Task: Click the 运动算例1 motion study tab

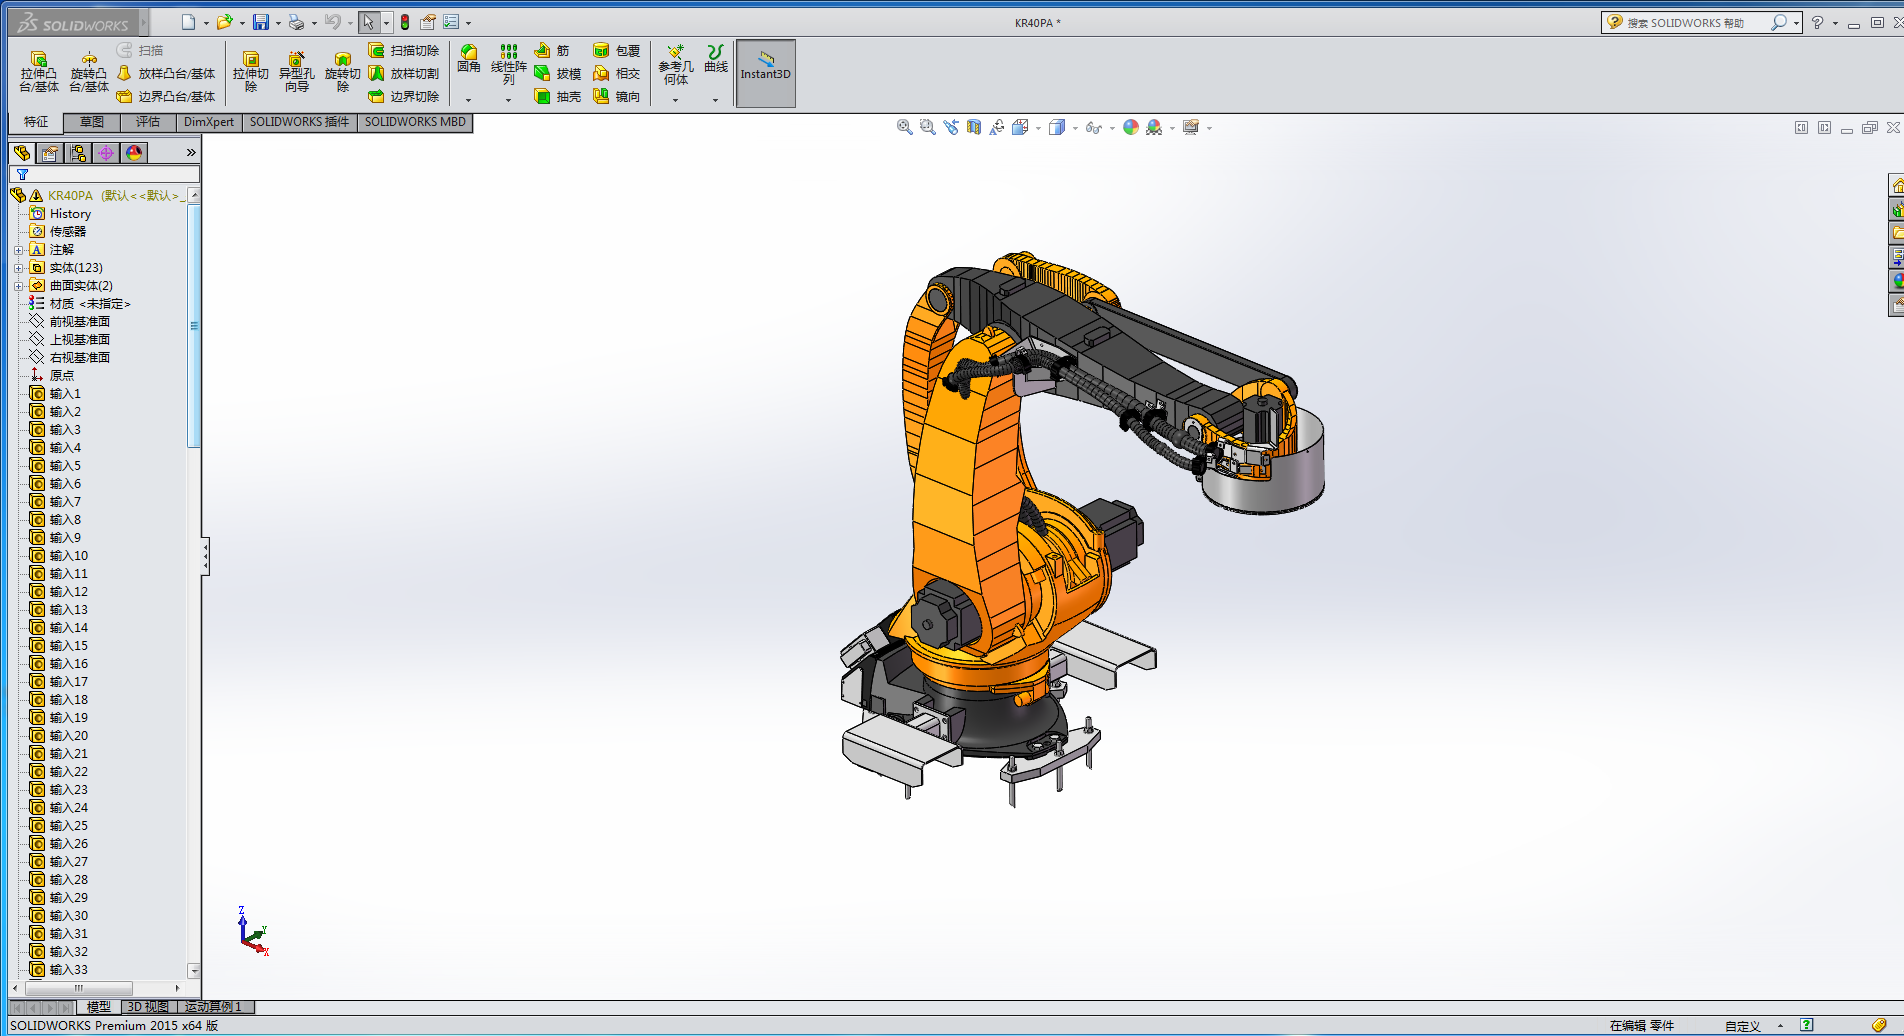Action: pyautogui.click(x=213, y=1007)
